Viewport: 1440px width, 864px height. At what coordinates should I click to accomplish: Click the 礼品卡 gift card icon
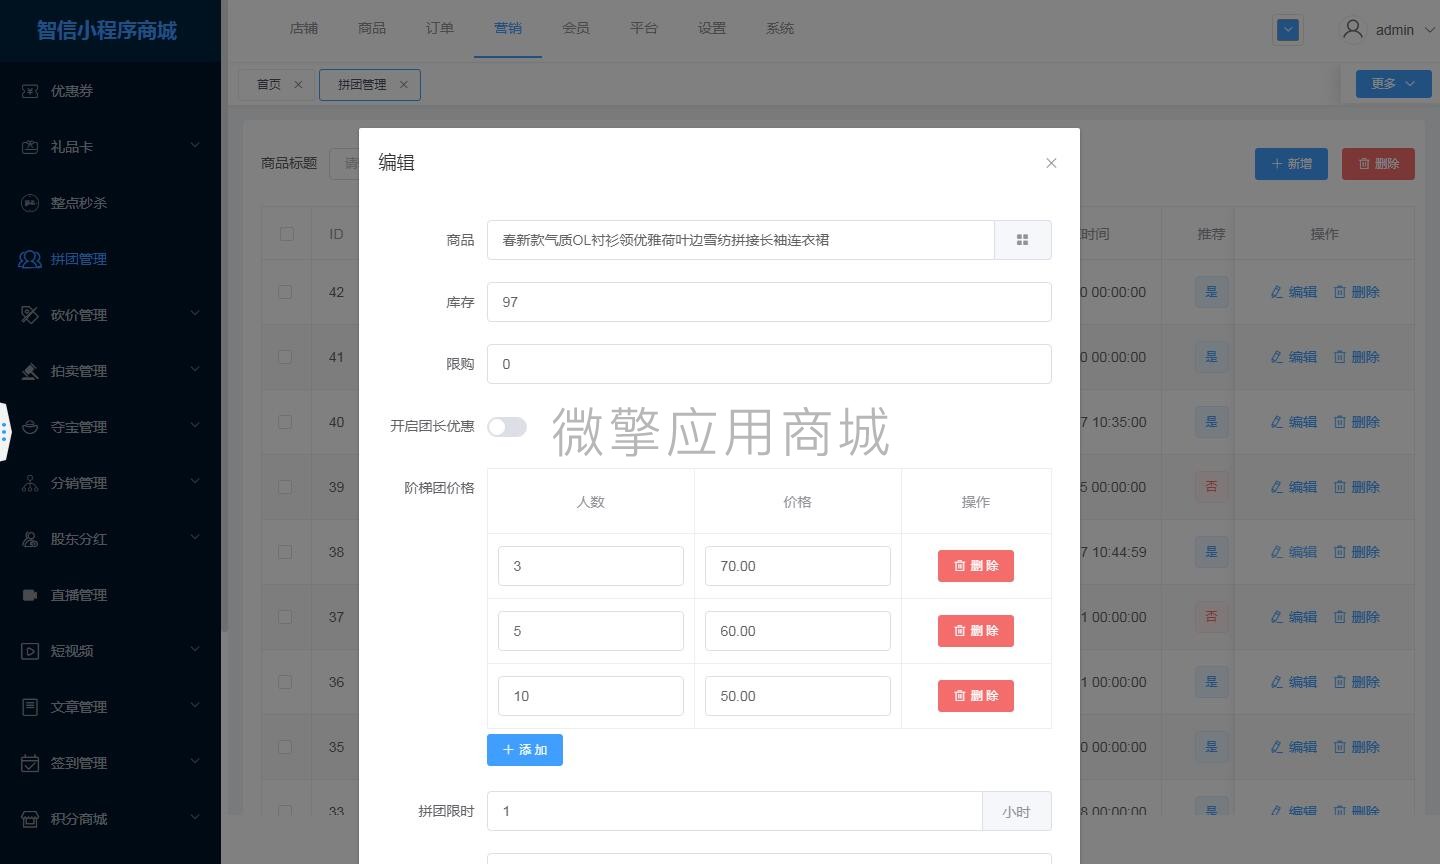tap(30, 147)
